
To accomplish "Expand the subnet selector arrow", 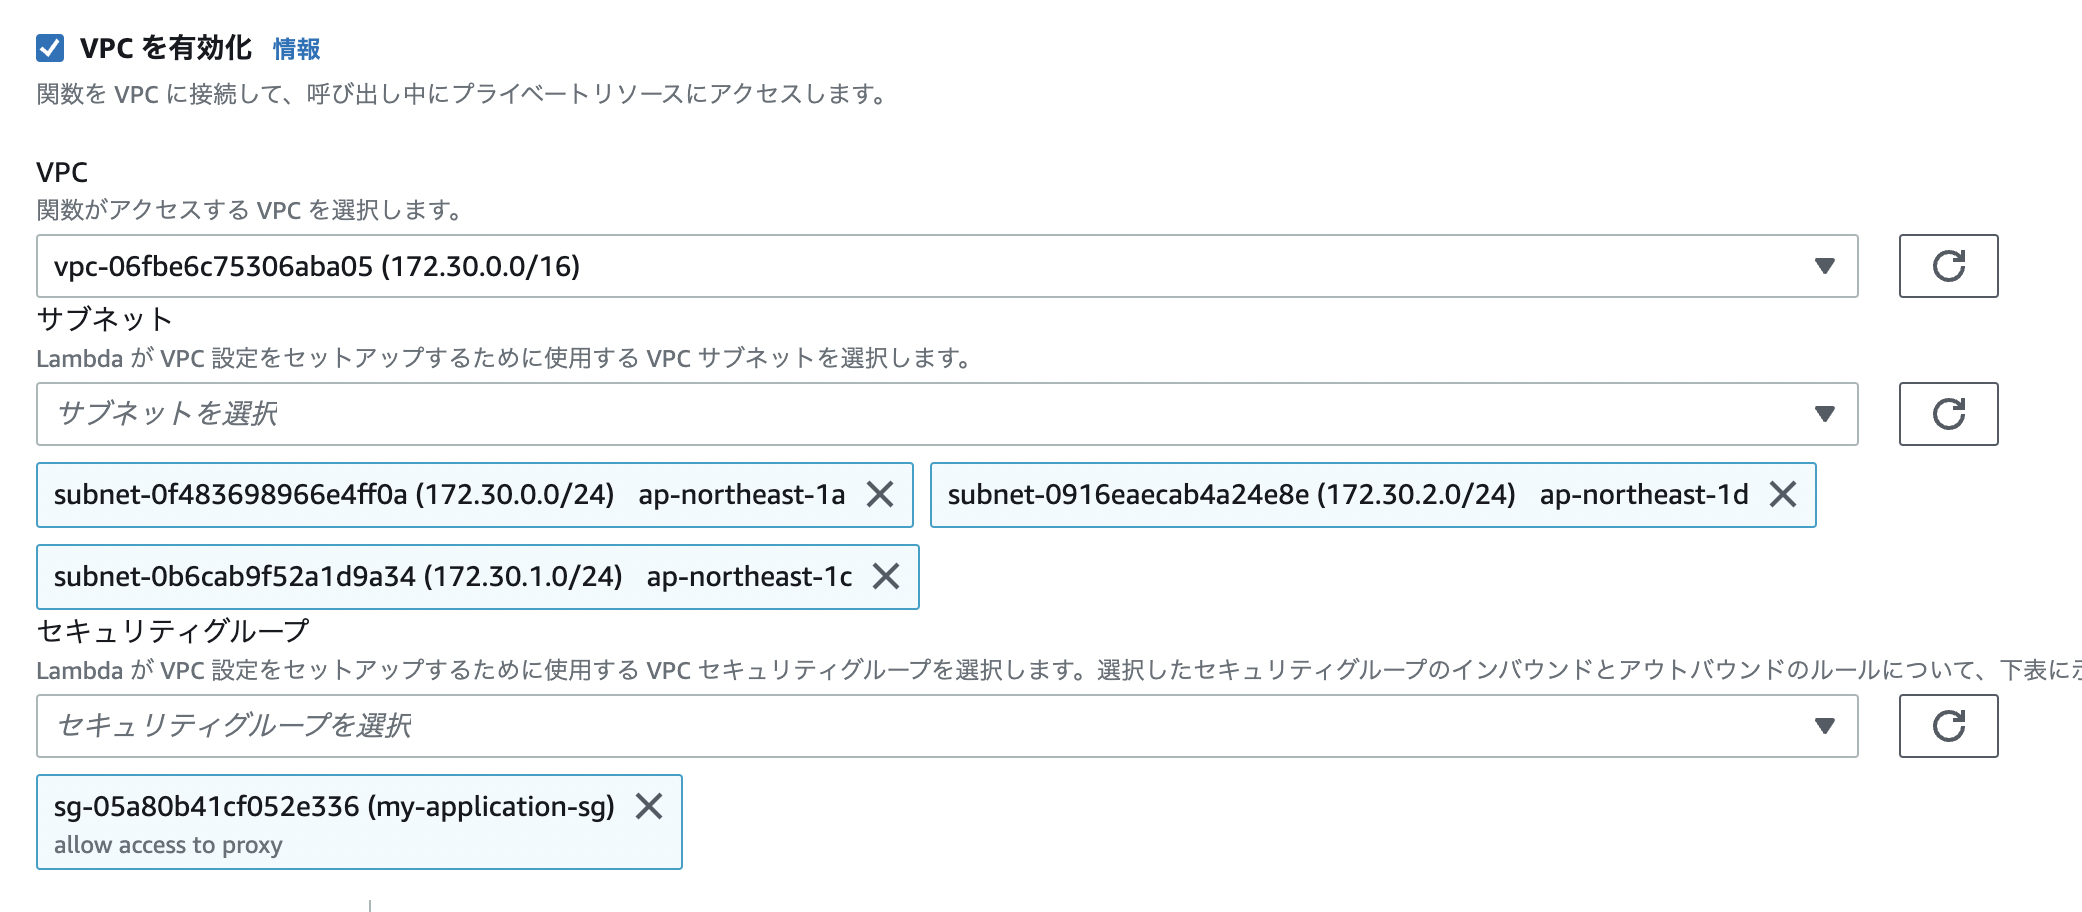I will coord(1826,413).
